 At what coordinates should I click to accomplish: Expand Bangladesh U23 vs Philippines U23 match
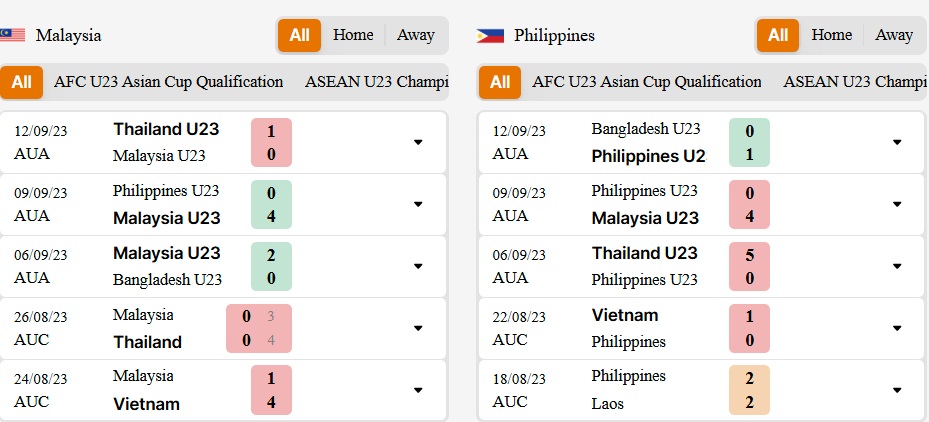[x=896, y=142]
